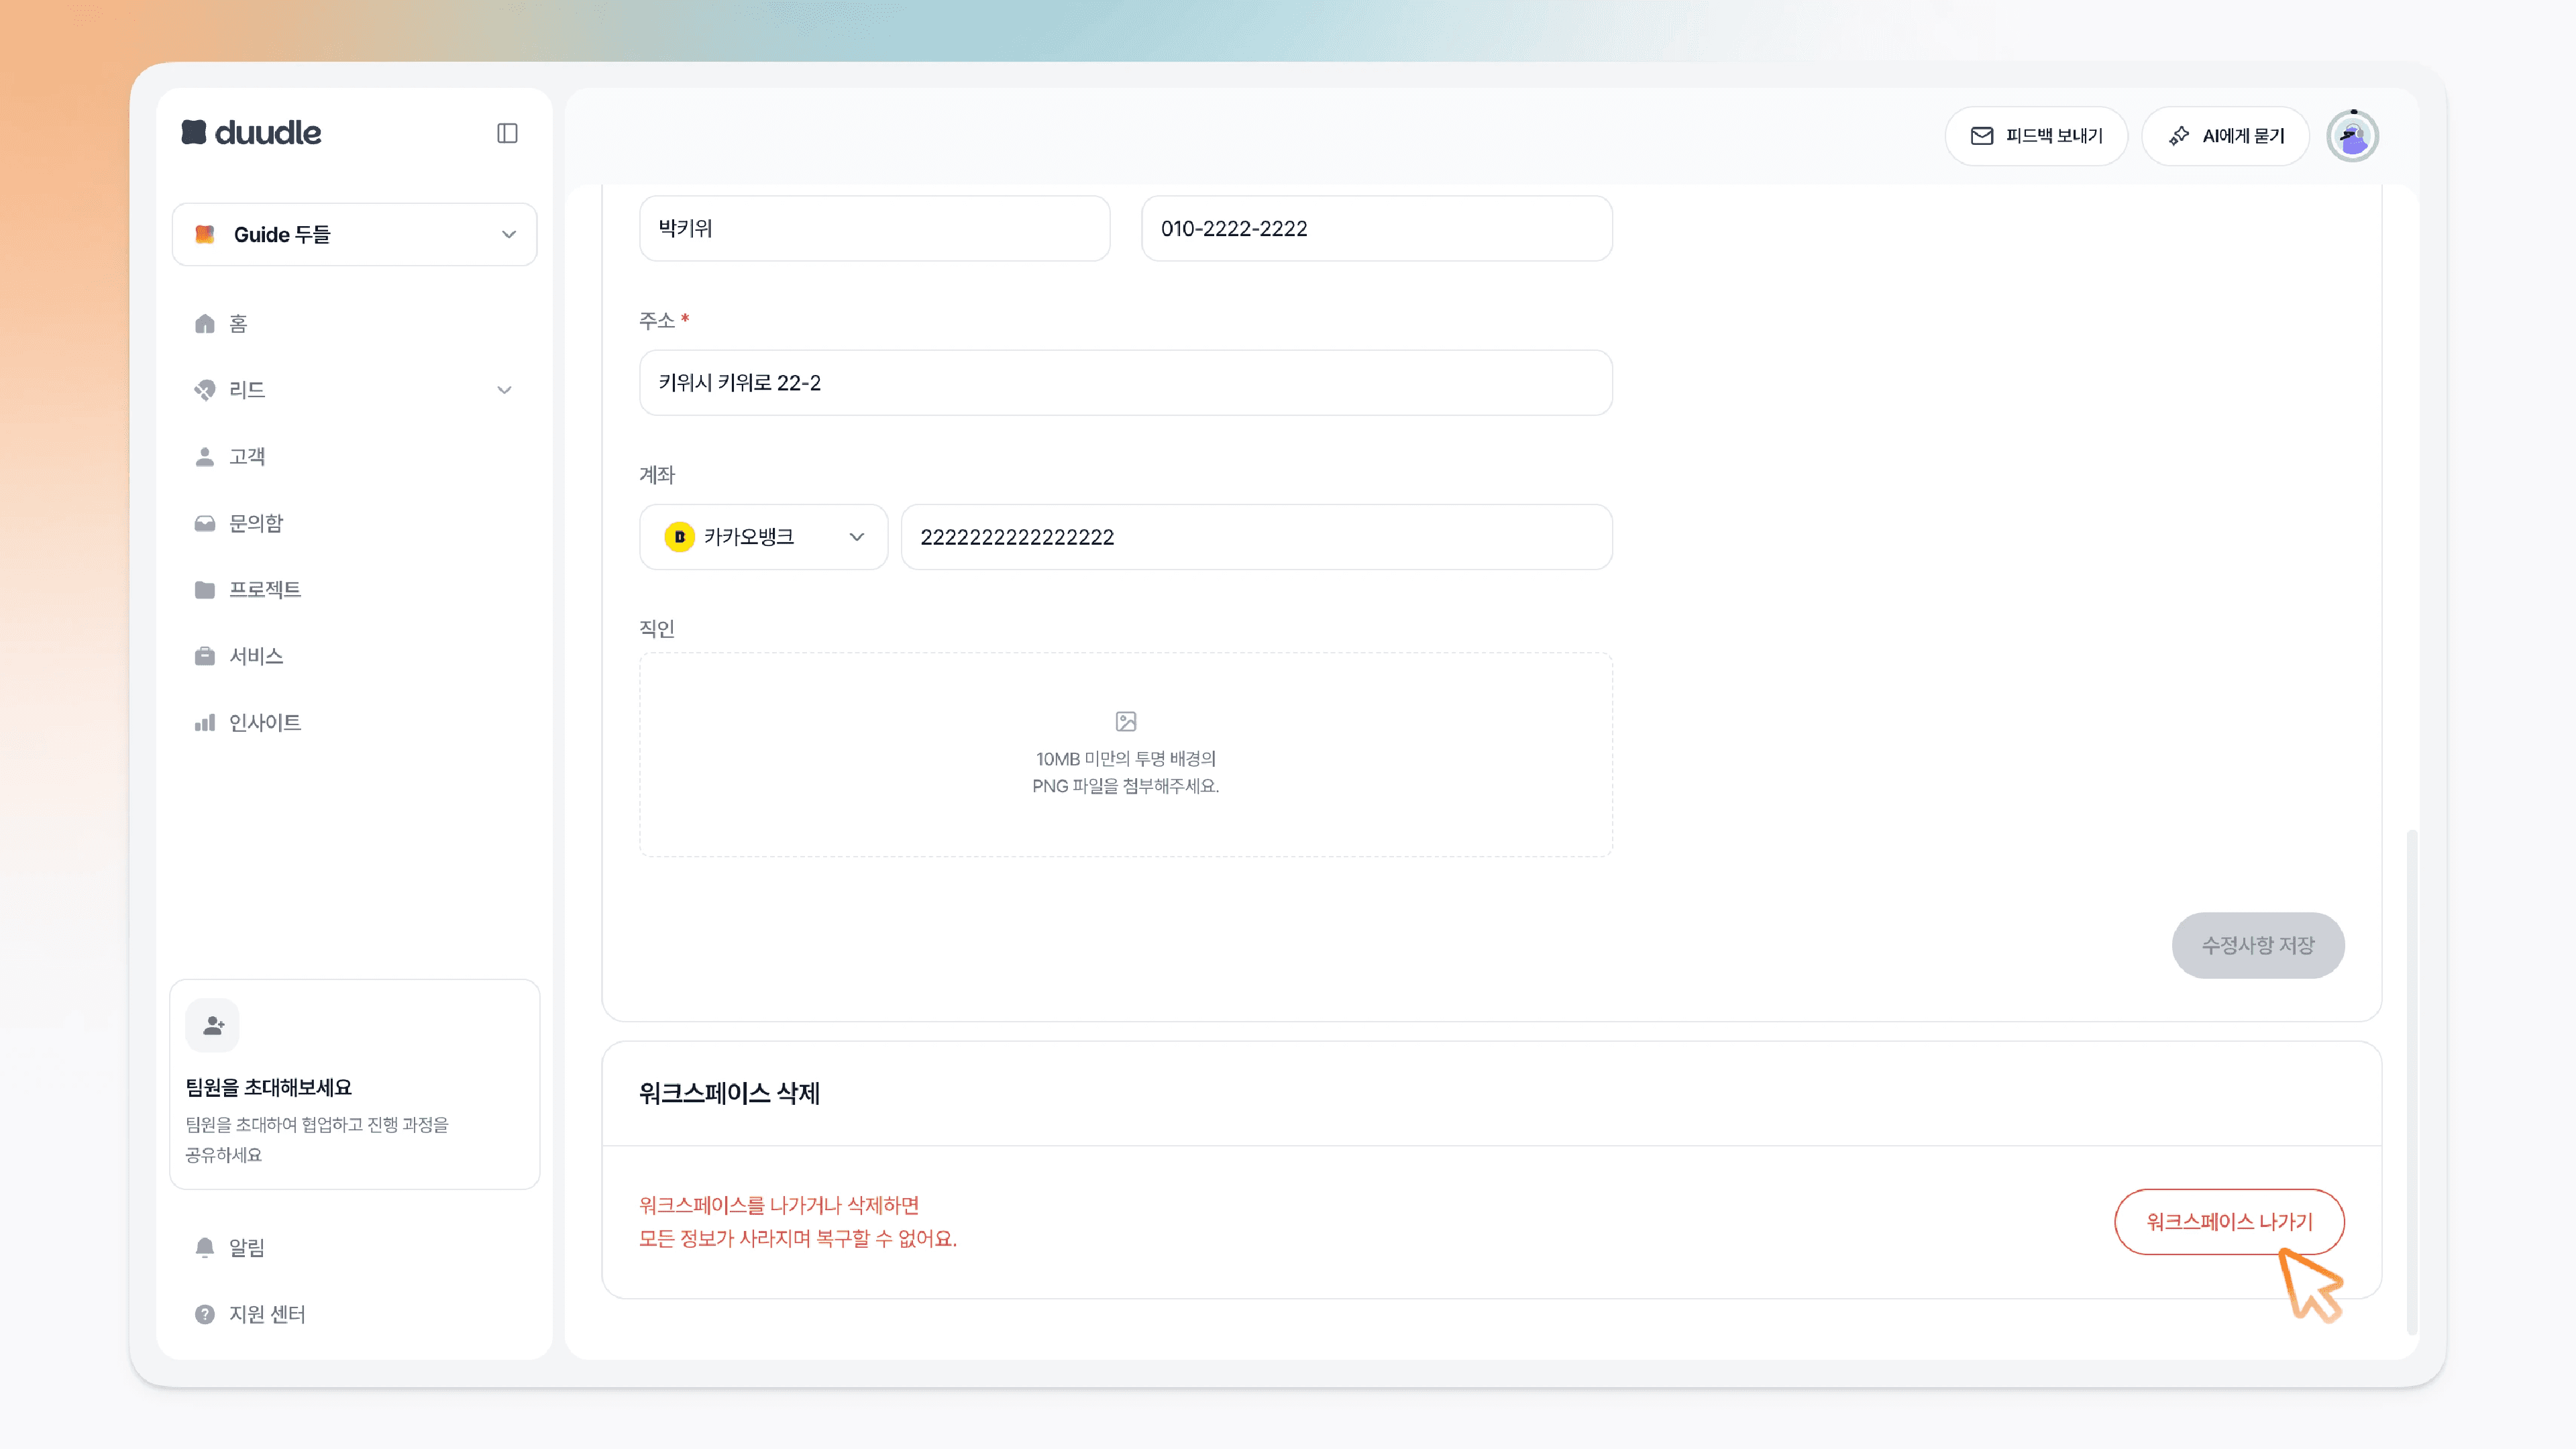Click the 워크스페이스 삭제 heading

point(729,1093)
